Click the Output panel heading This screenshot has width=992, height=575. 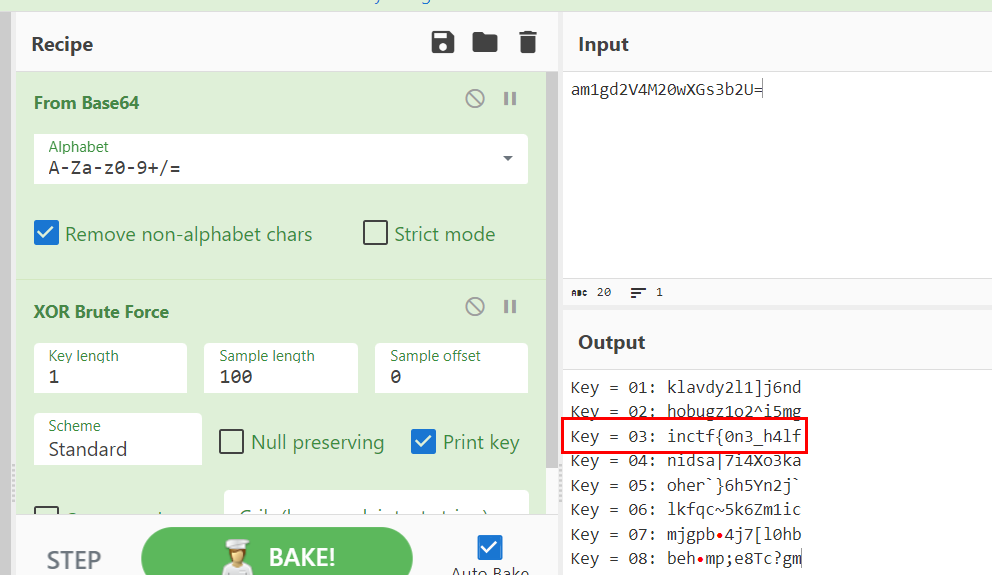(611, 342)
